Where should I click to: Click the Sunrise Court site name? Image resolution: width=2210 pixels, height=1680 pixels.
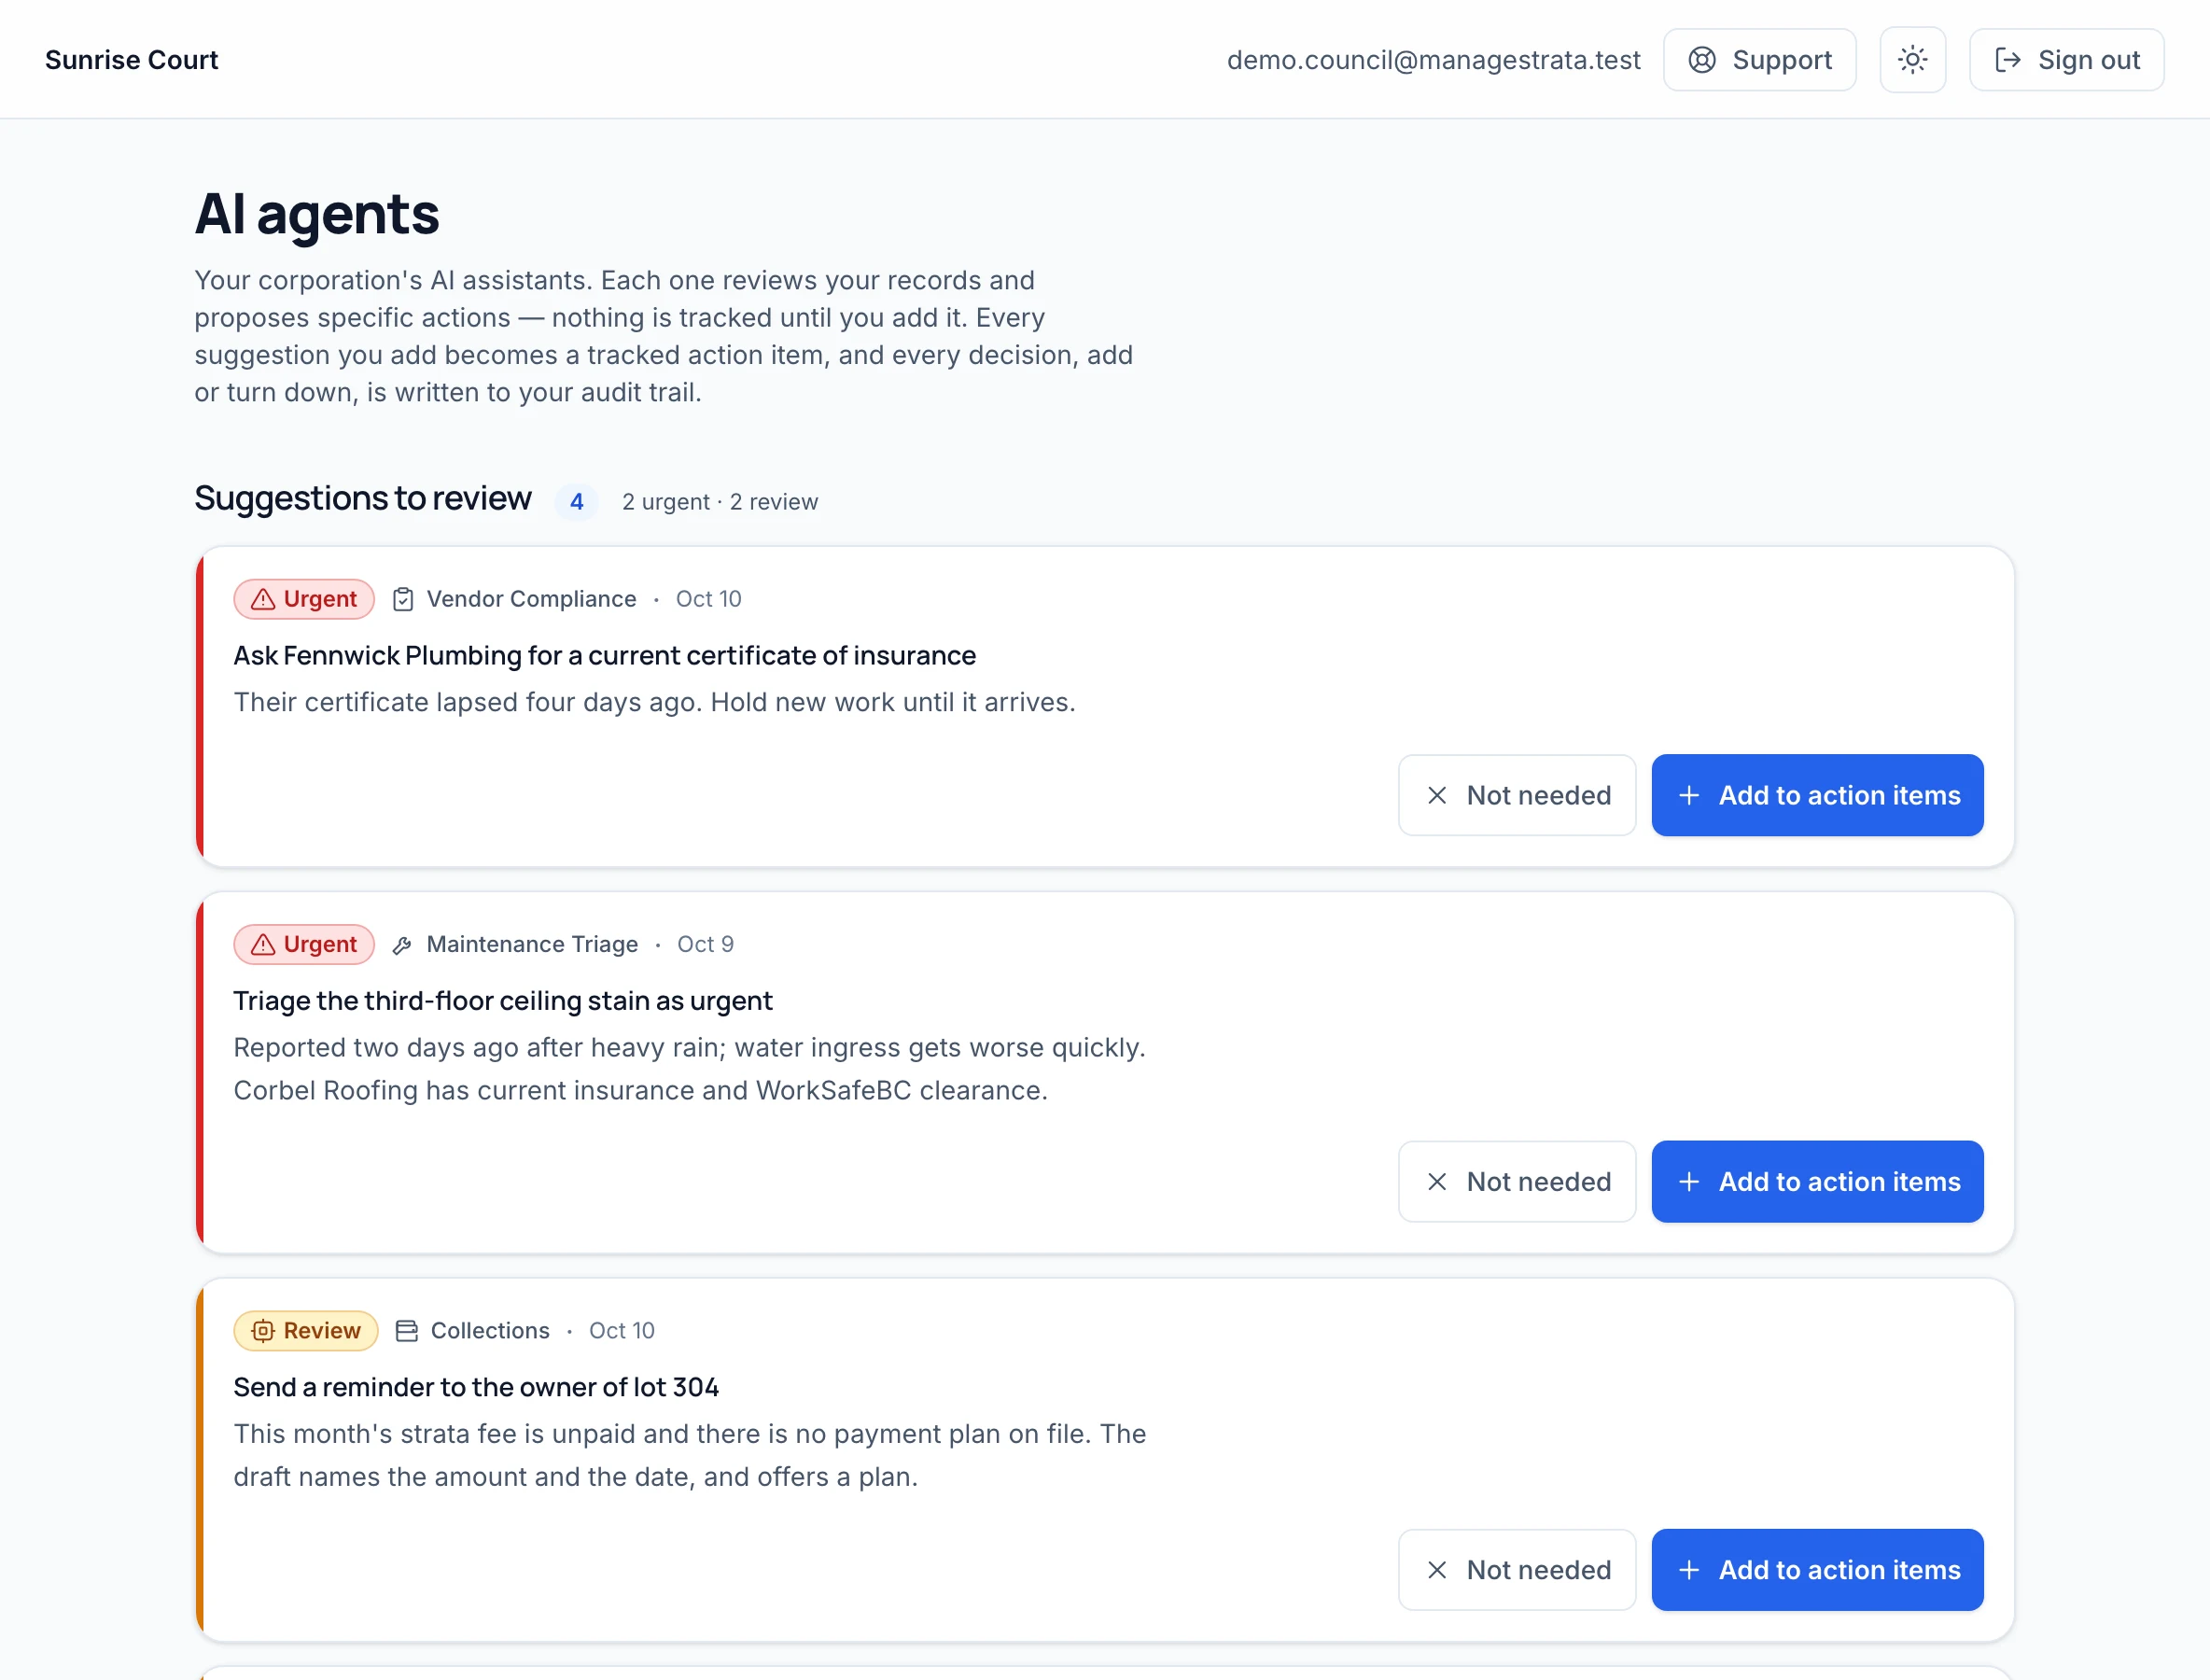tap(131, 60)
